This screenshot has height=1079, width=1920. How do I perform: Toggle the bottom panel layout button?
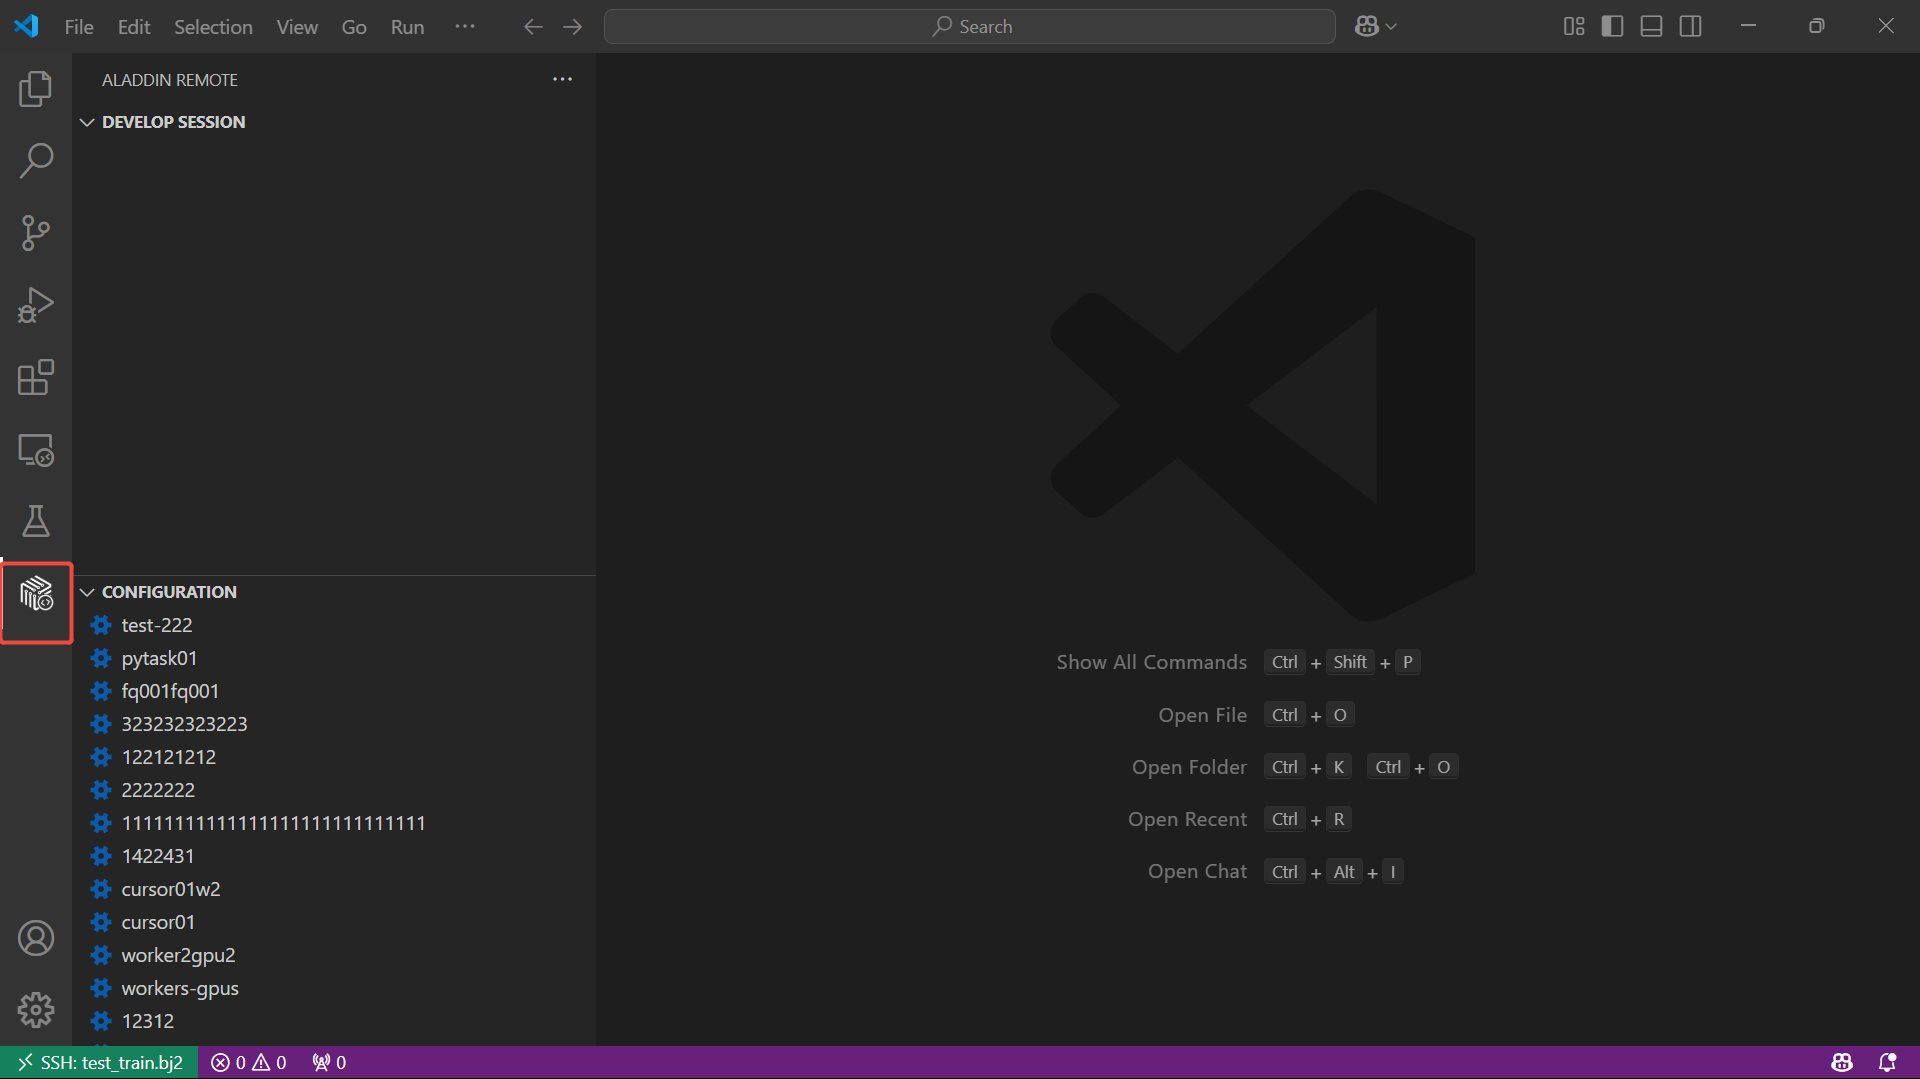[1651, 27]
